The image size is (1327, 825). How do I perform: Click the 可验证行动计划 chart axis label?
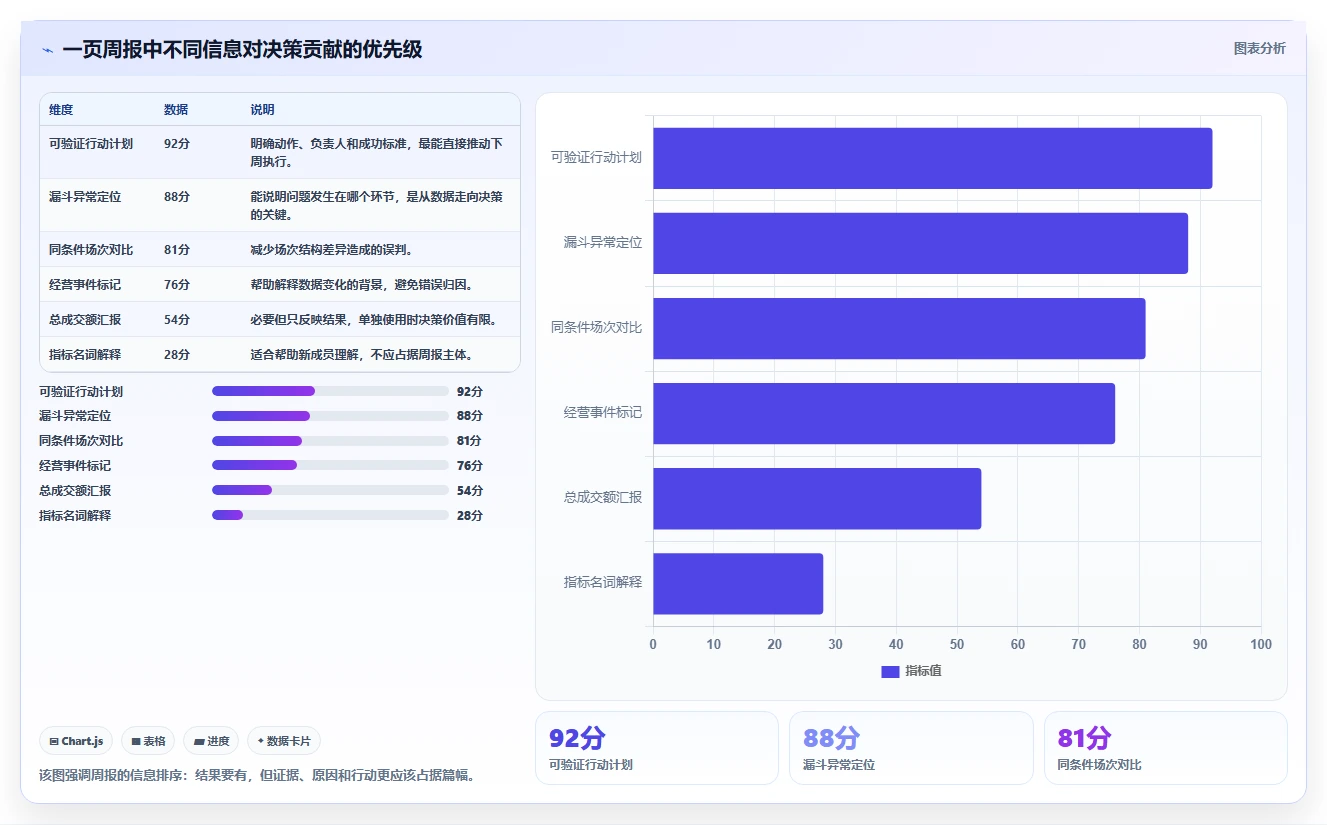pos(596,158)
